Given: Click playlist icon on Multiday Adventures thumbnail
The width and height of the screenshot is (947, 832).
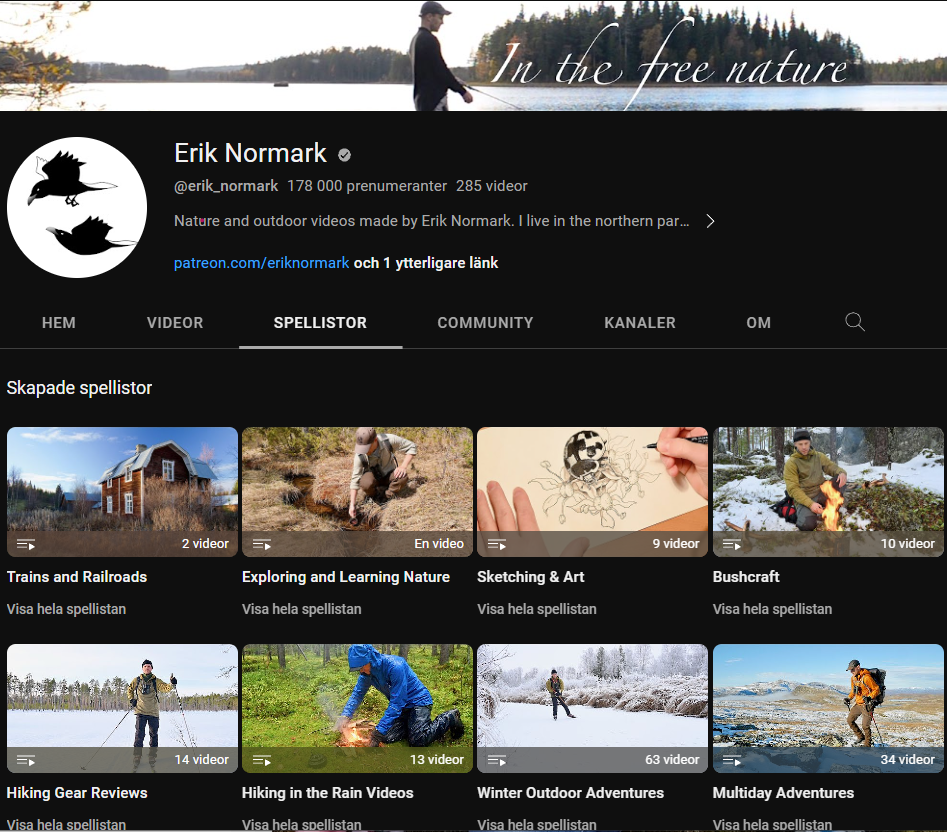Looking at the screenshot, I should click(x=732, y=760).
